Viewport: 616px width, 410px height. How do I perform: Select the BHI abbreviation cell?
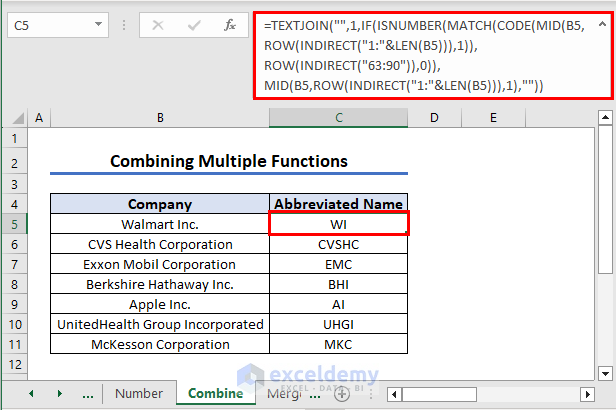coord(339,284)
